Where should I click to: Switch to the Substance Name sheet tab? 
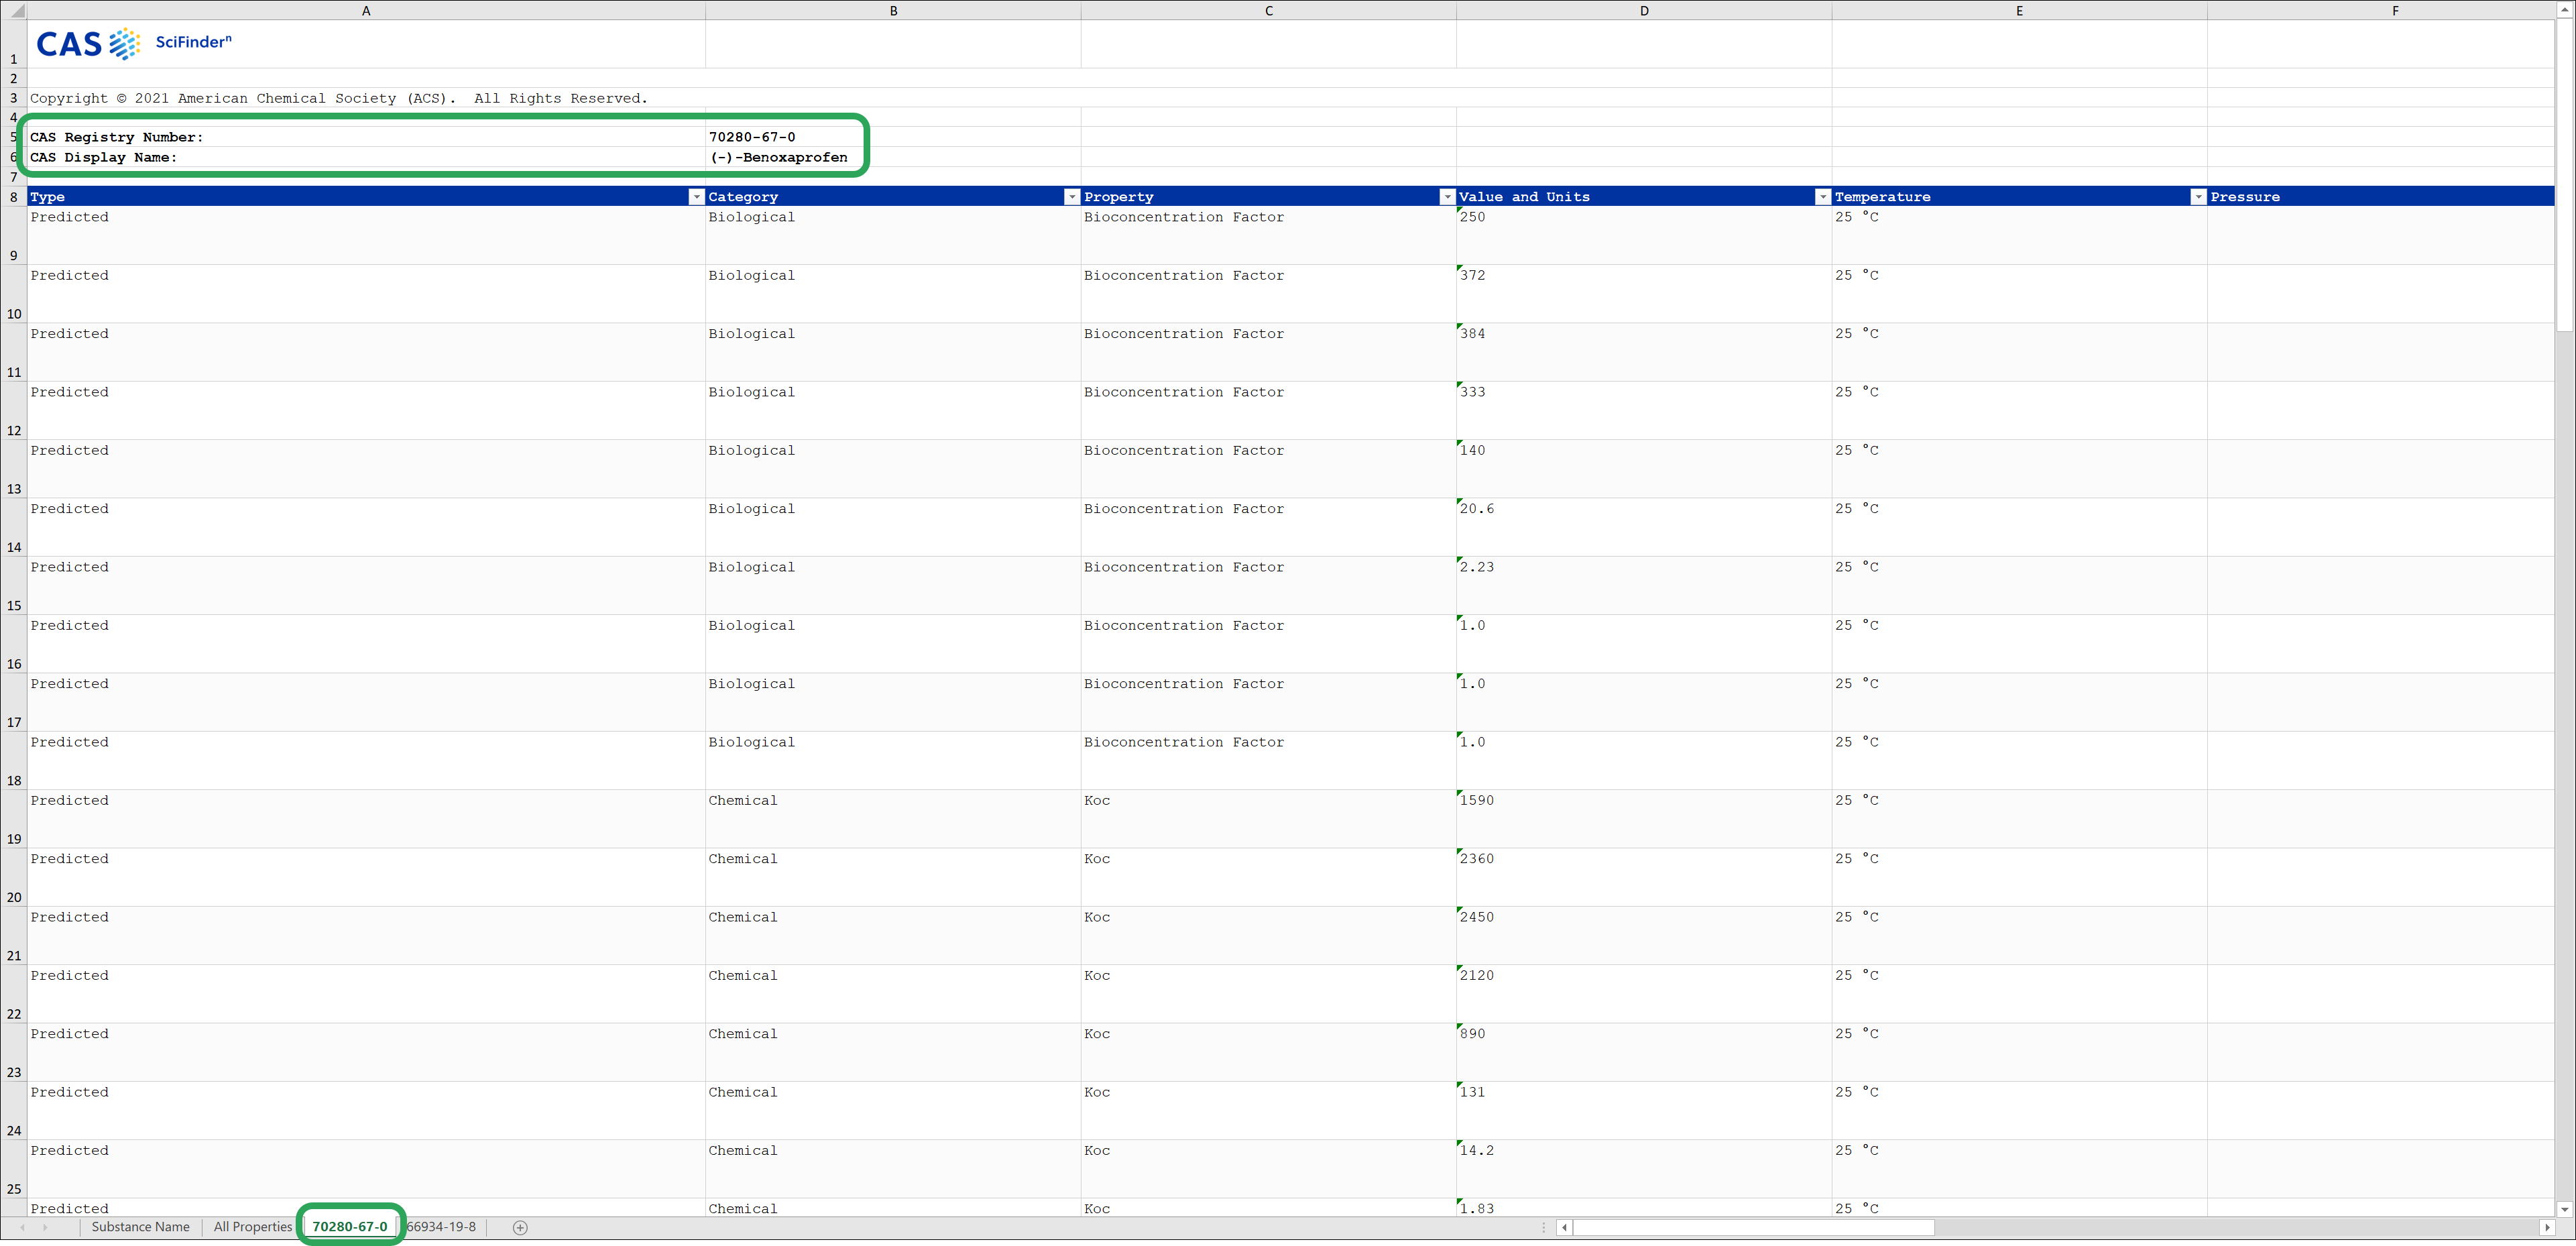click(140, 1227)
